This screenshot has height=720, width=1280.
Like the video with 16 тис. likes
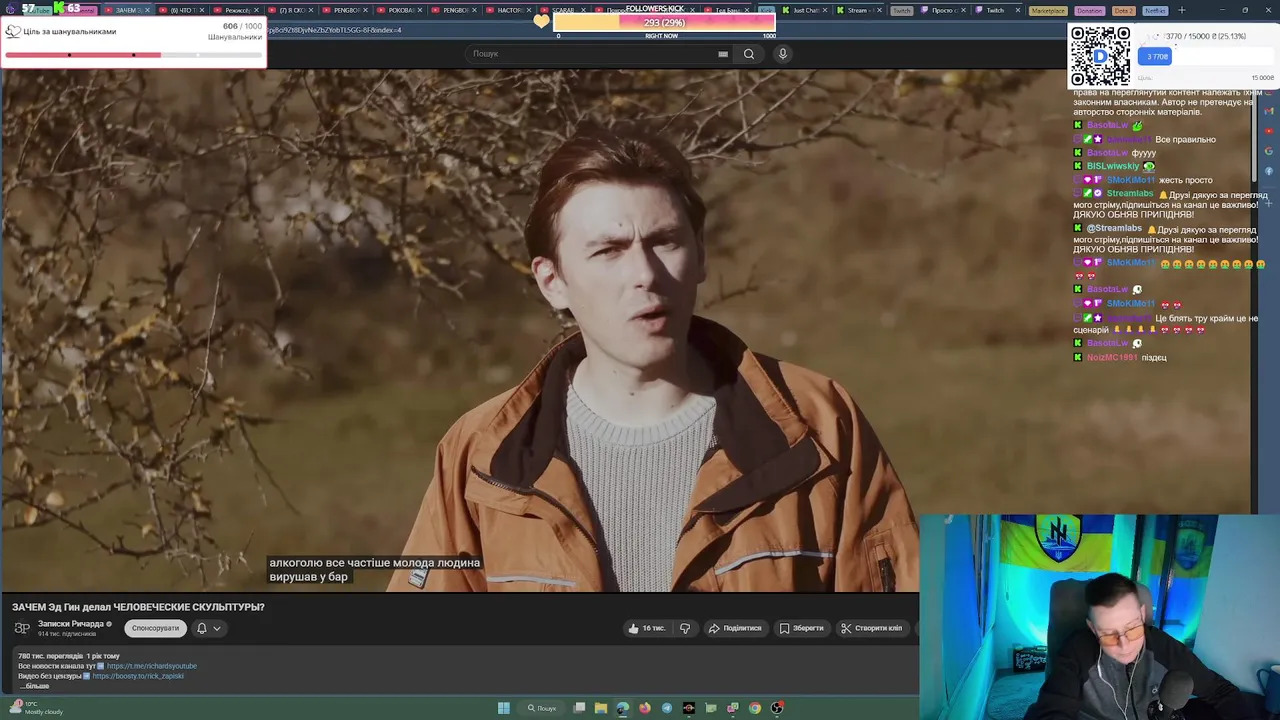click(647, 628)
